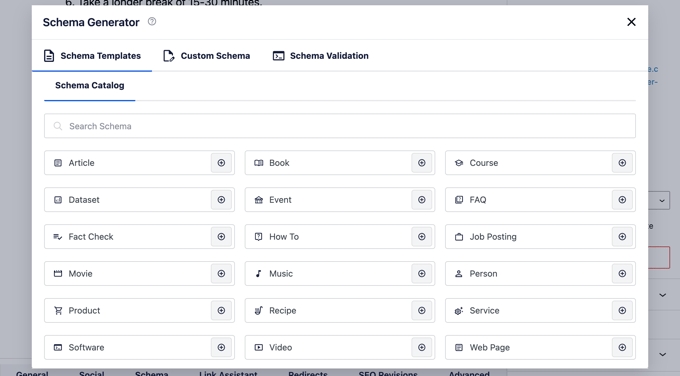Screen dimensions: 680x376
Task: Add the Video schema with plus icon
Action: (422, 347)
